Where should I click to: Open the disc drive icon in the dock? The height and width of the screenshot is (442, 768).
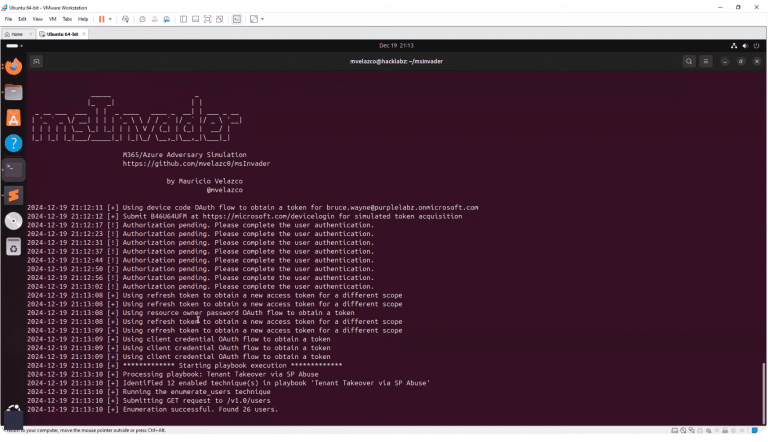14,221
